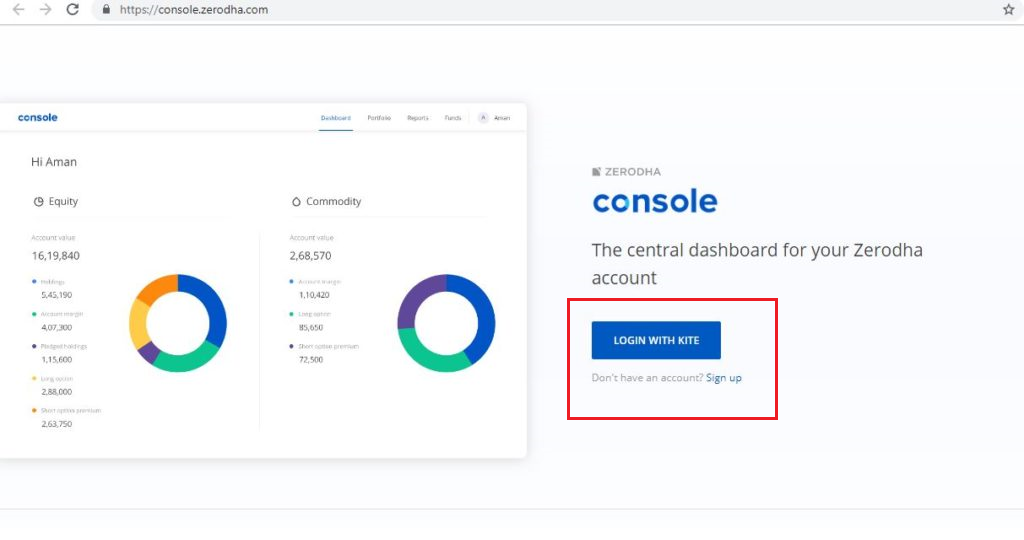Click the avatar circle with letter A

click(483, 118)
